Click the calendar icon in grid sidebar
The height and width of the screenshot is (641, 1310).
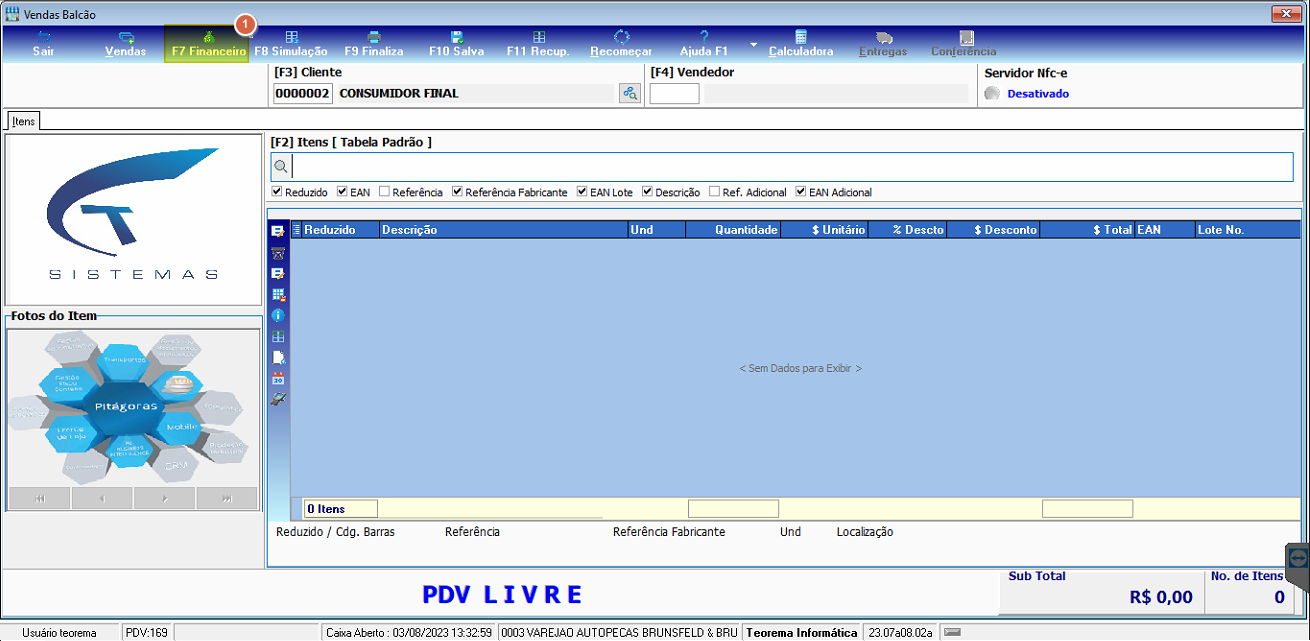[278, 379]
